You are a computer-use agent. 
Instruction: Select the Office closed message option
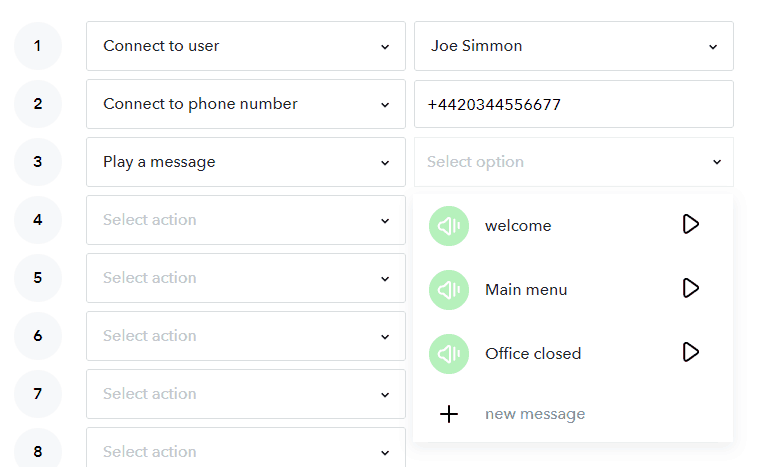coord(533,354)
